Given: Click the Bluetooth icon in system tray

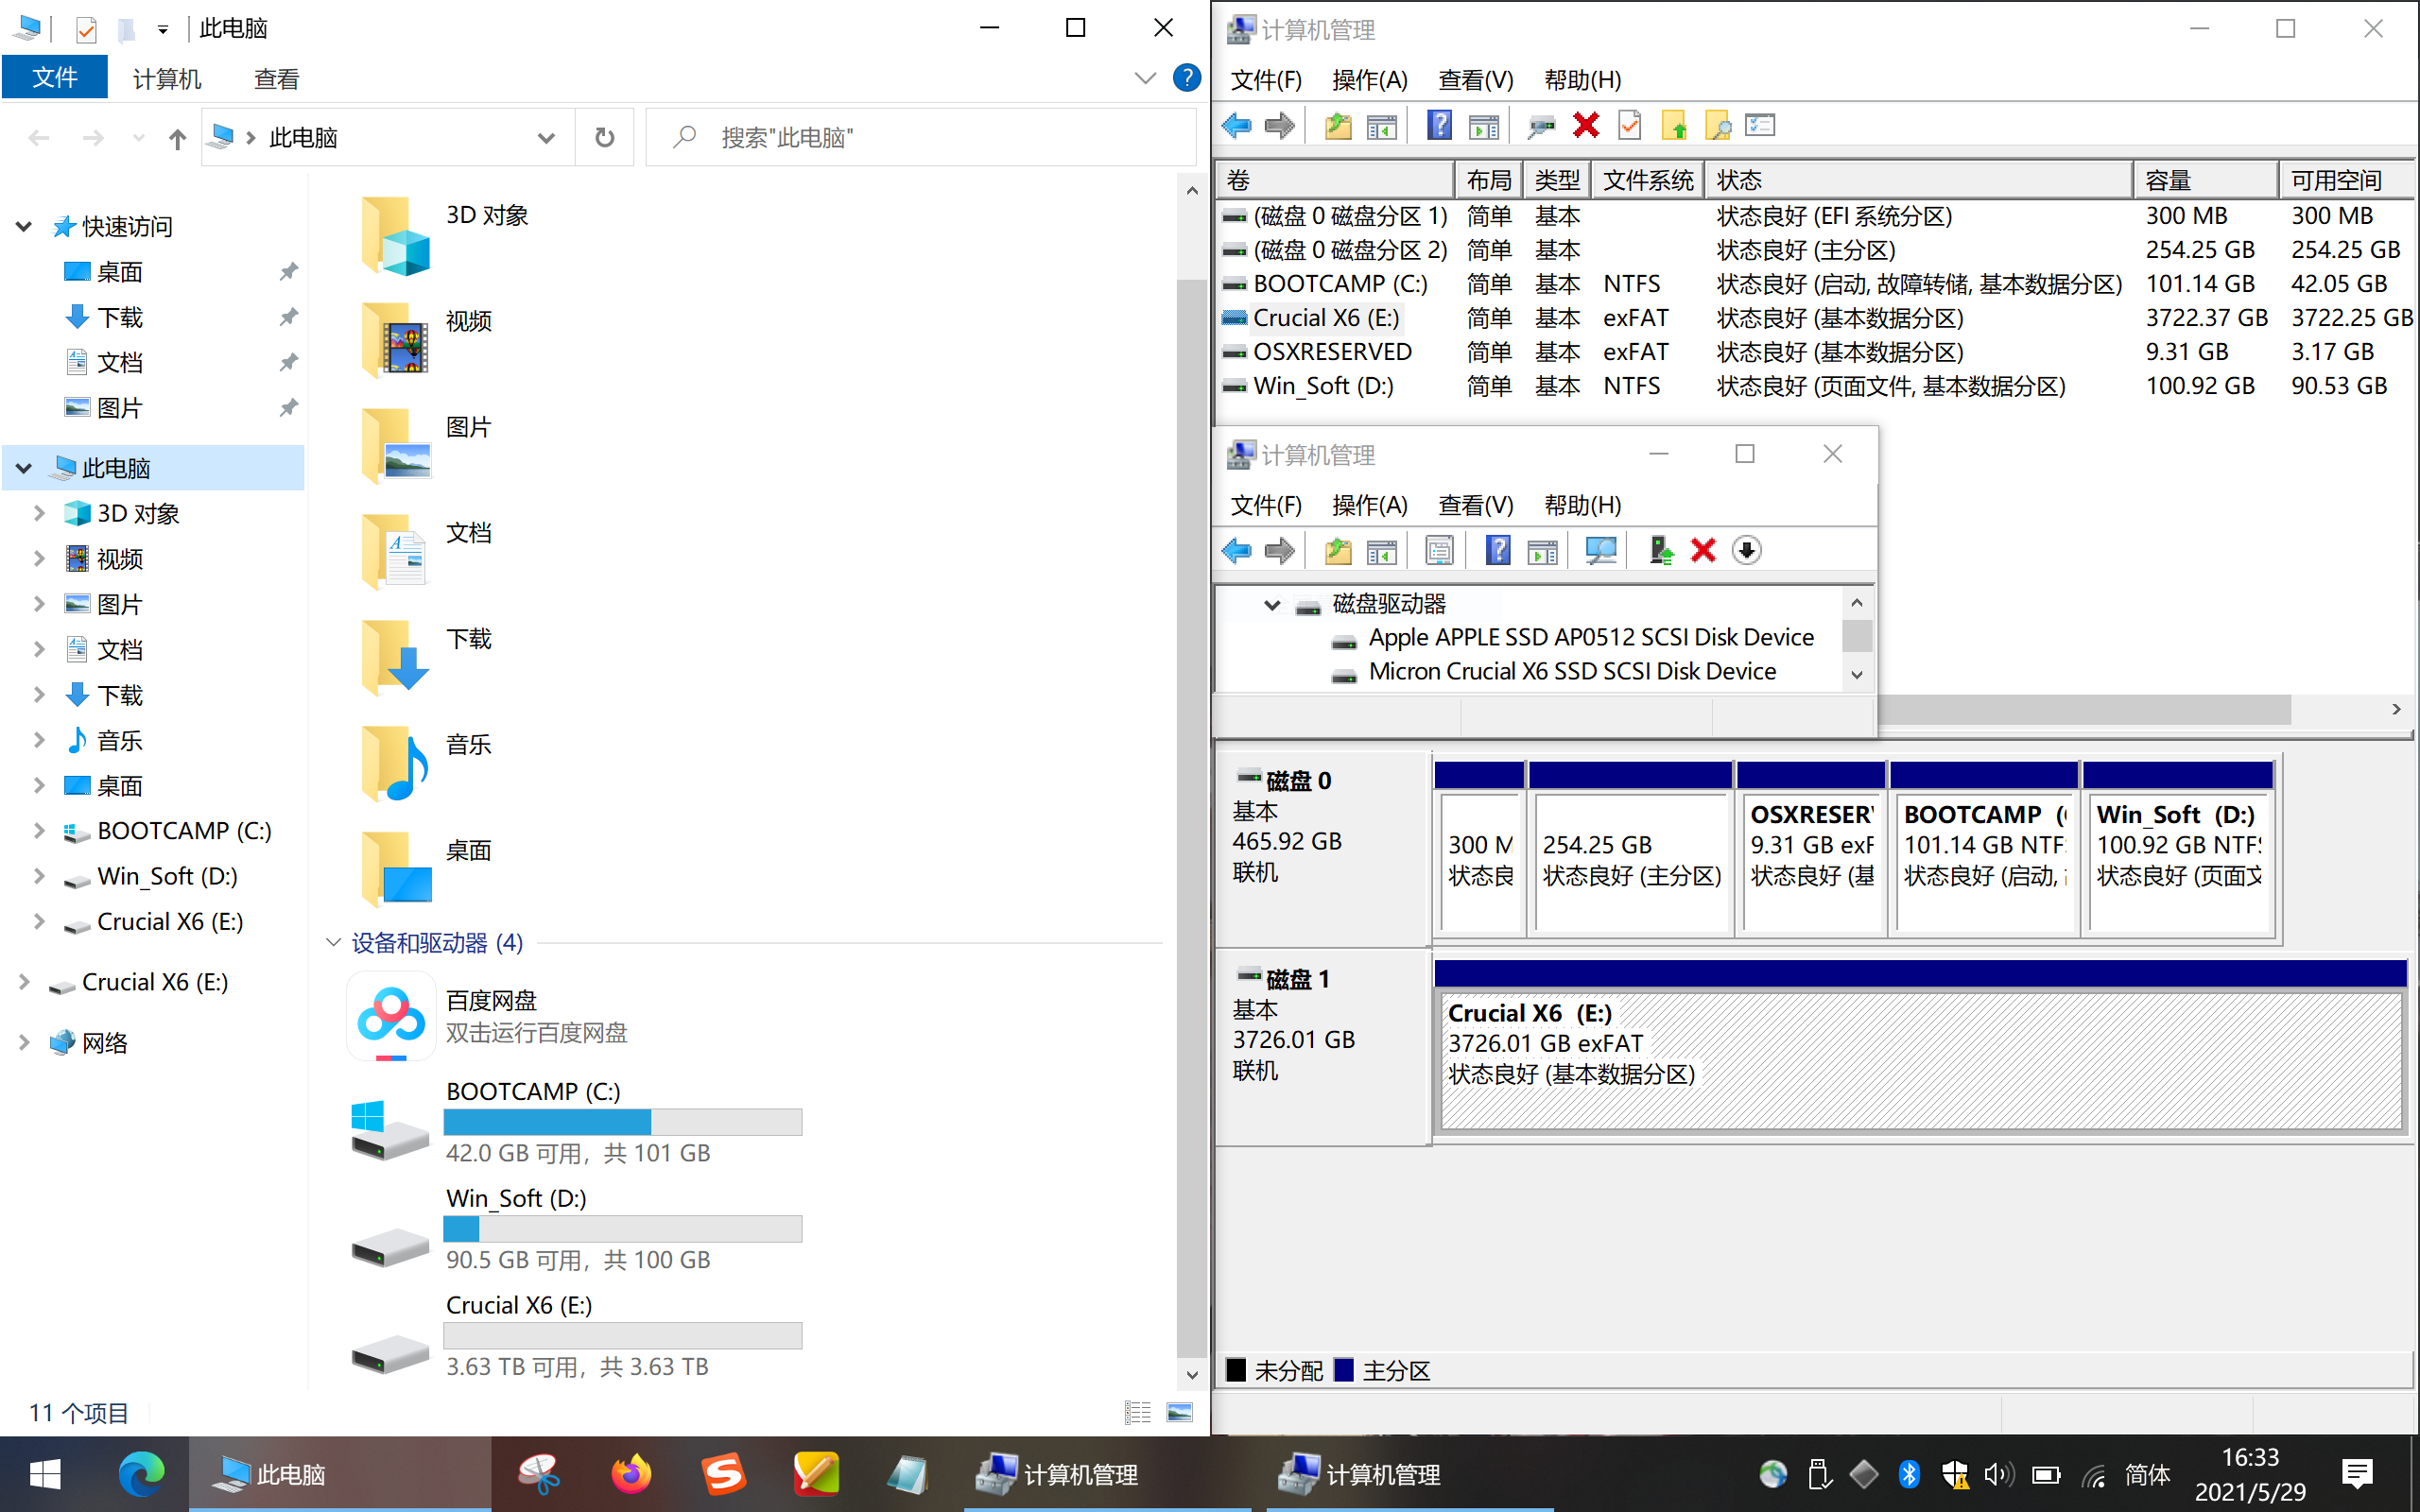Looking at the screenshot, I should point(1908,1474).
